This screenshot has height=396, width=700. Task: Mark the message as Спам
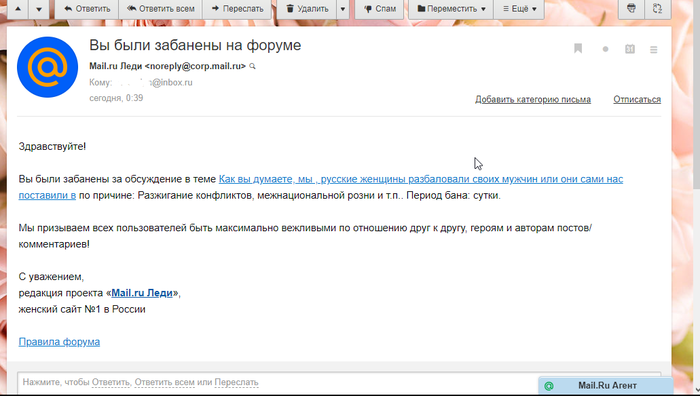(379, 9)
